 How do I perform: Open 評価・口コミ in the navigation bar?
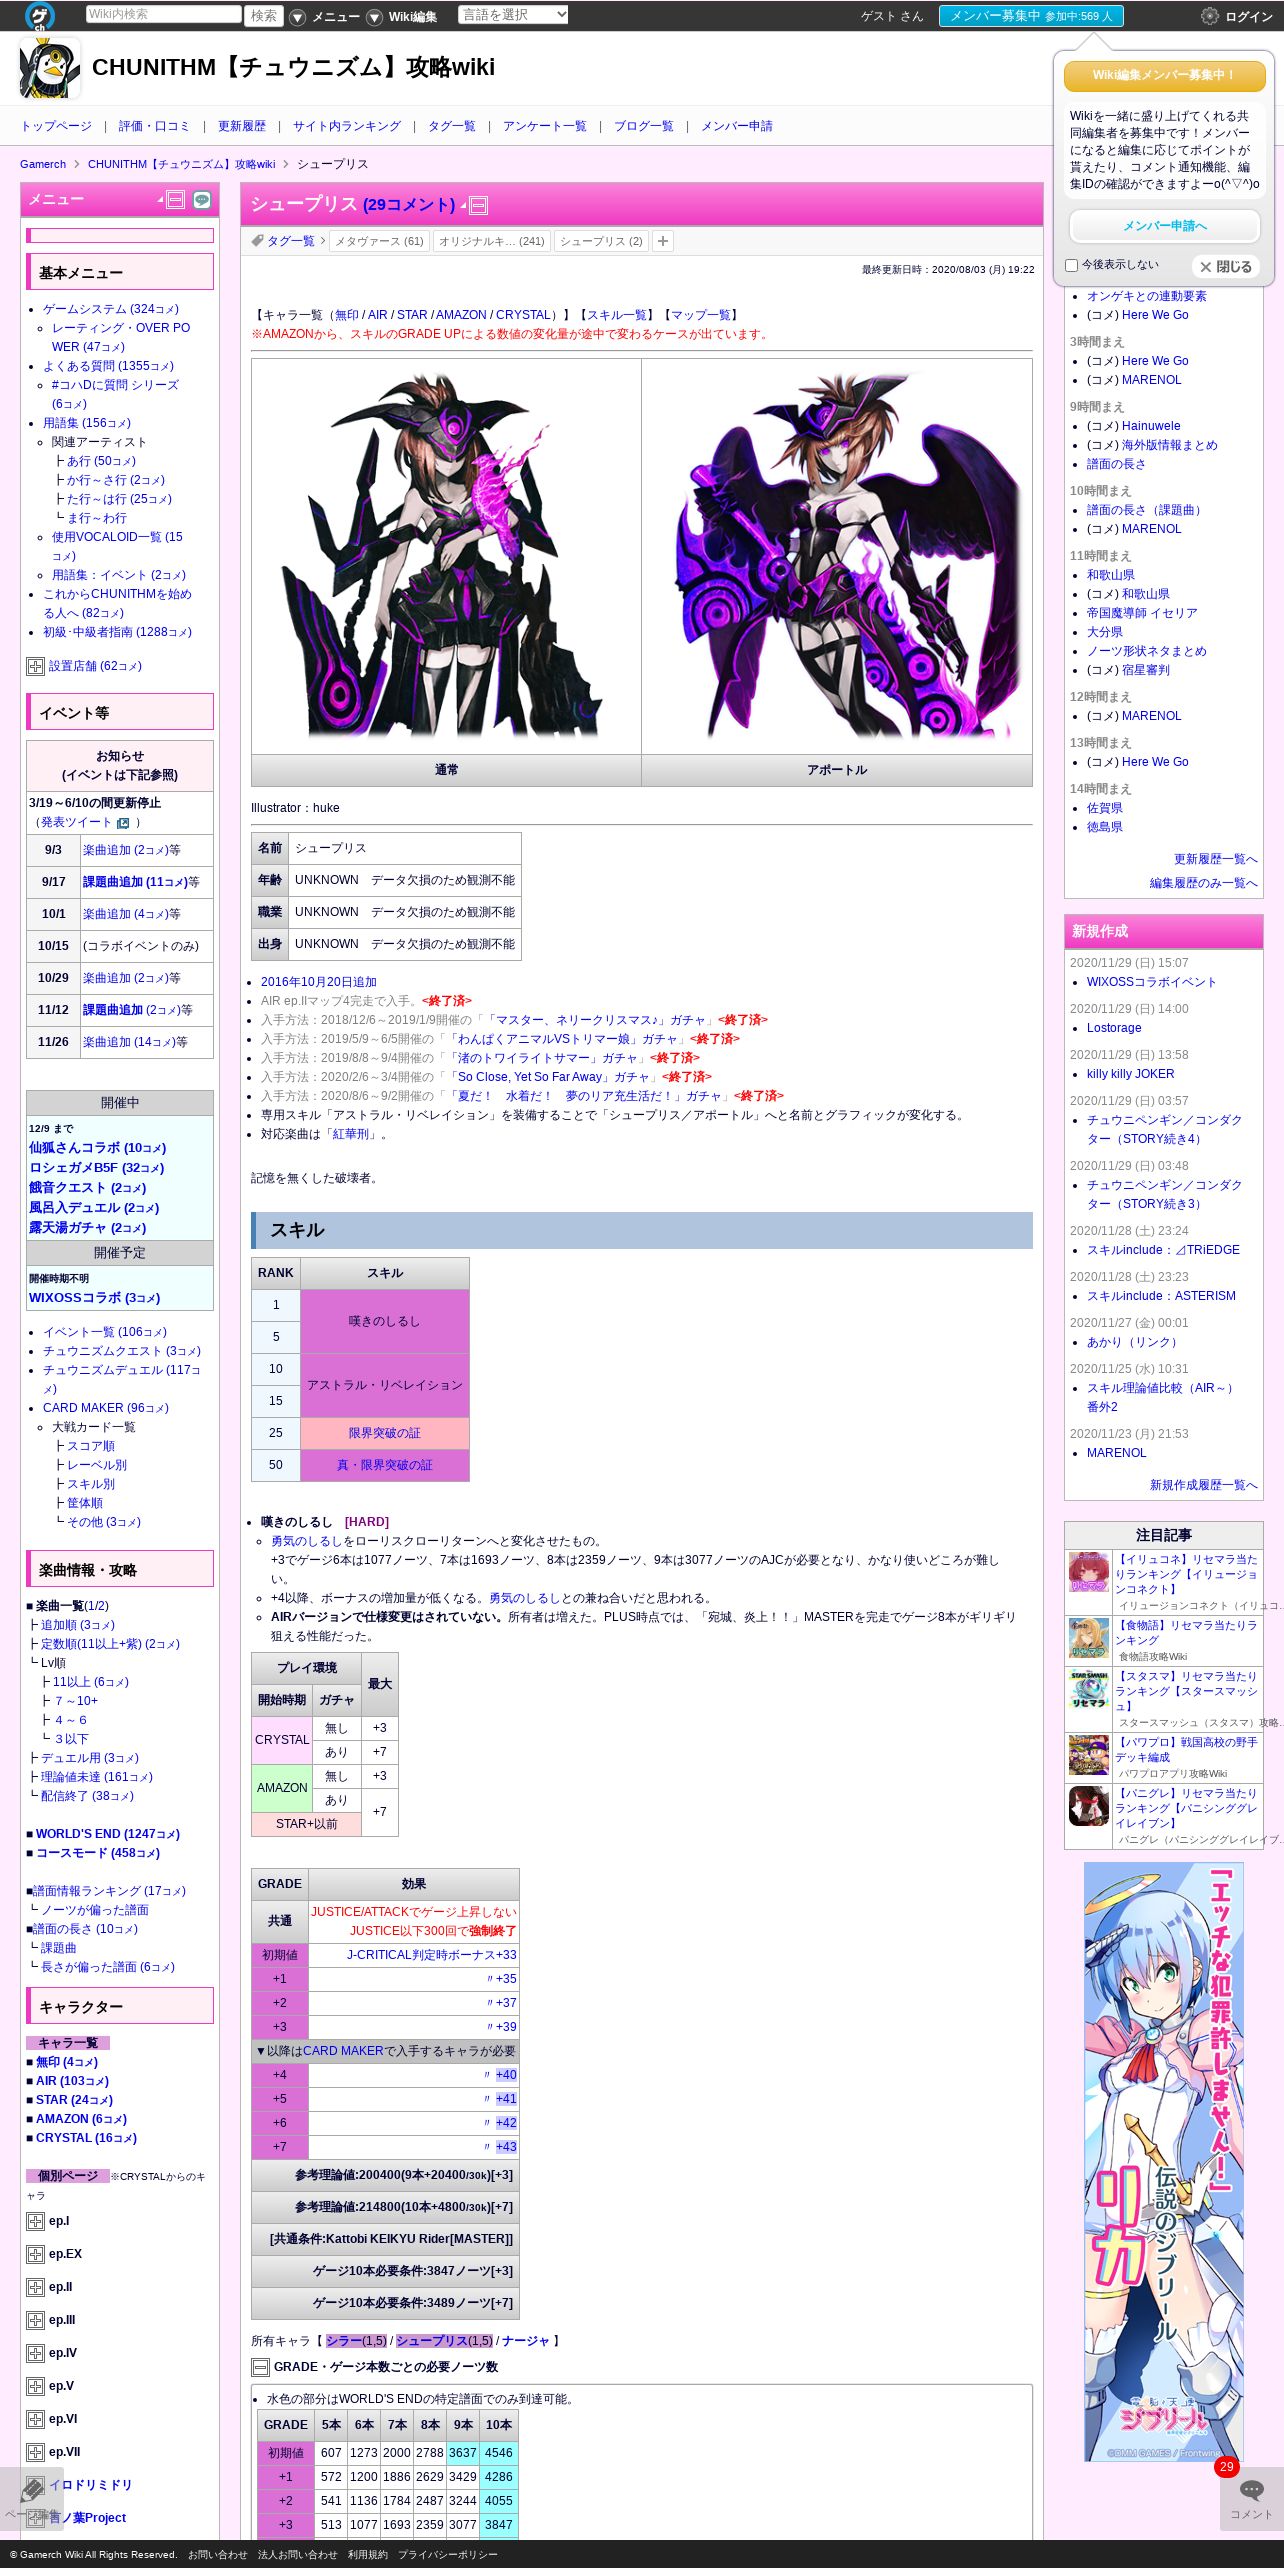(154, 126)
